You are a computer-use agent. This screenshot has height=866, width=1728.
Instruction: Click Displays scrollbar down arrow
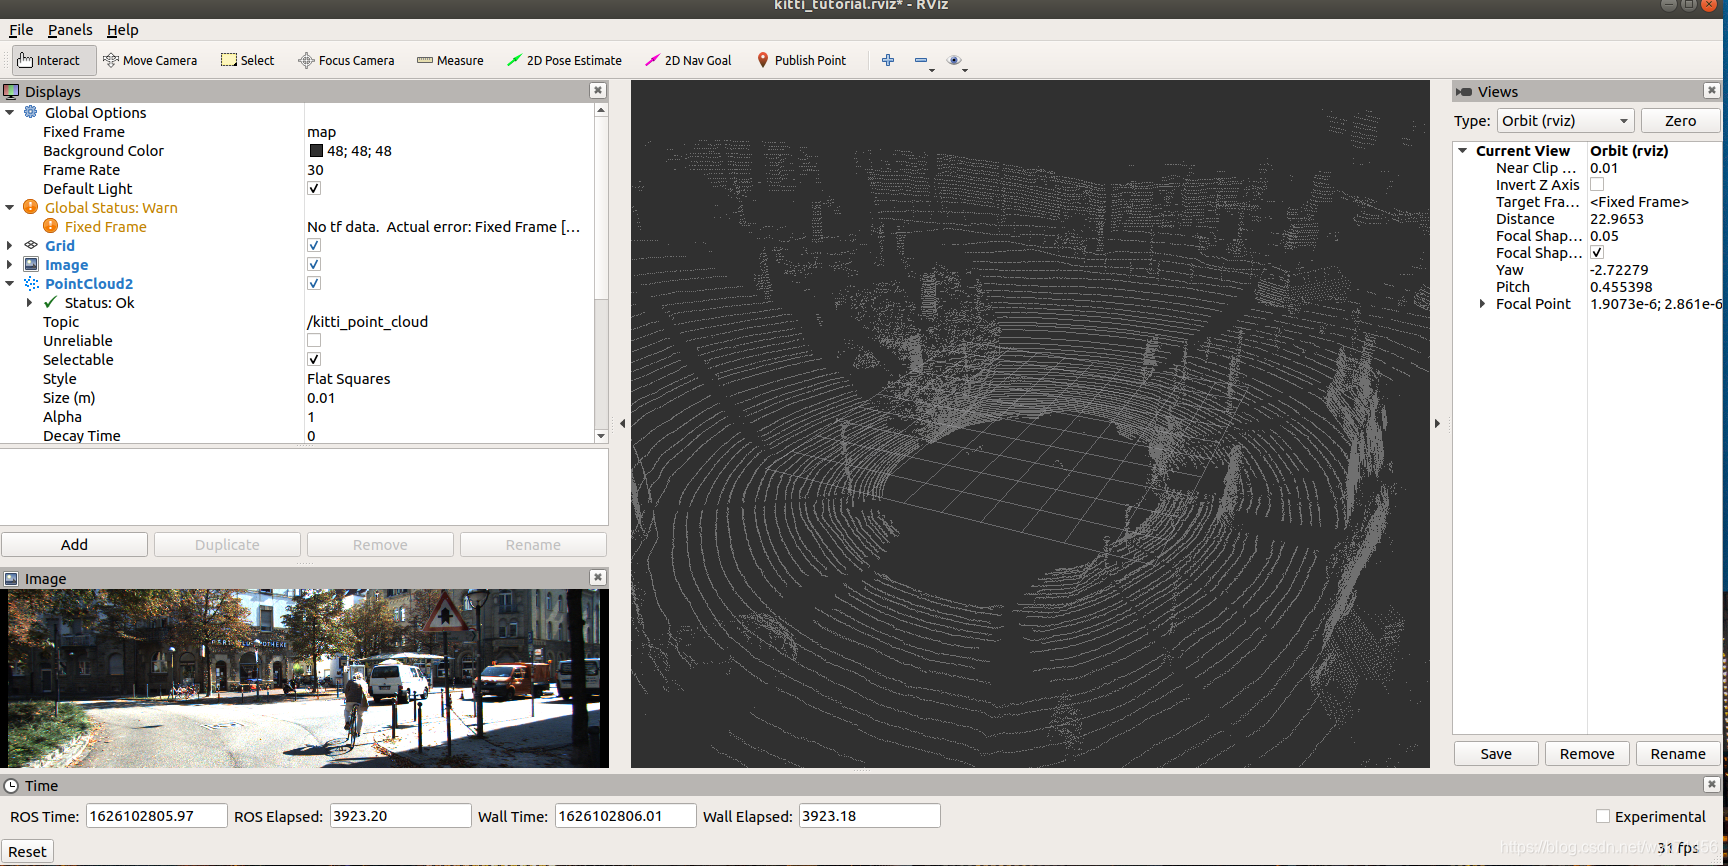(601, 436)
